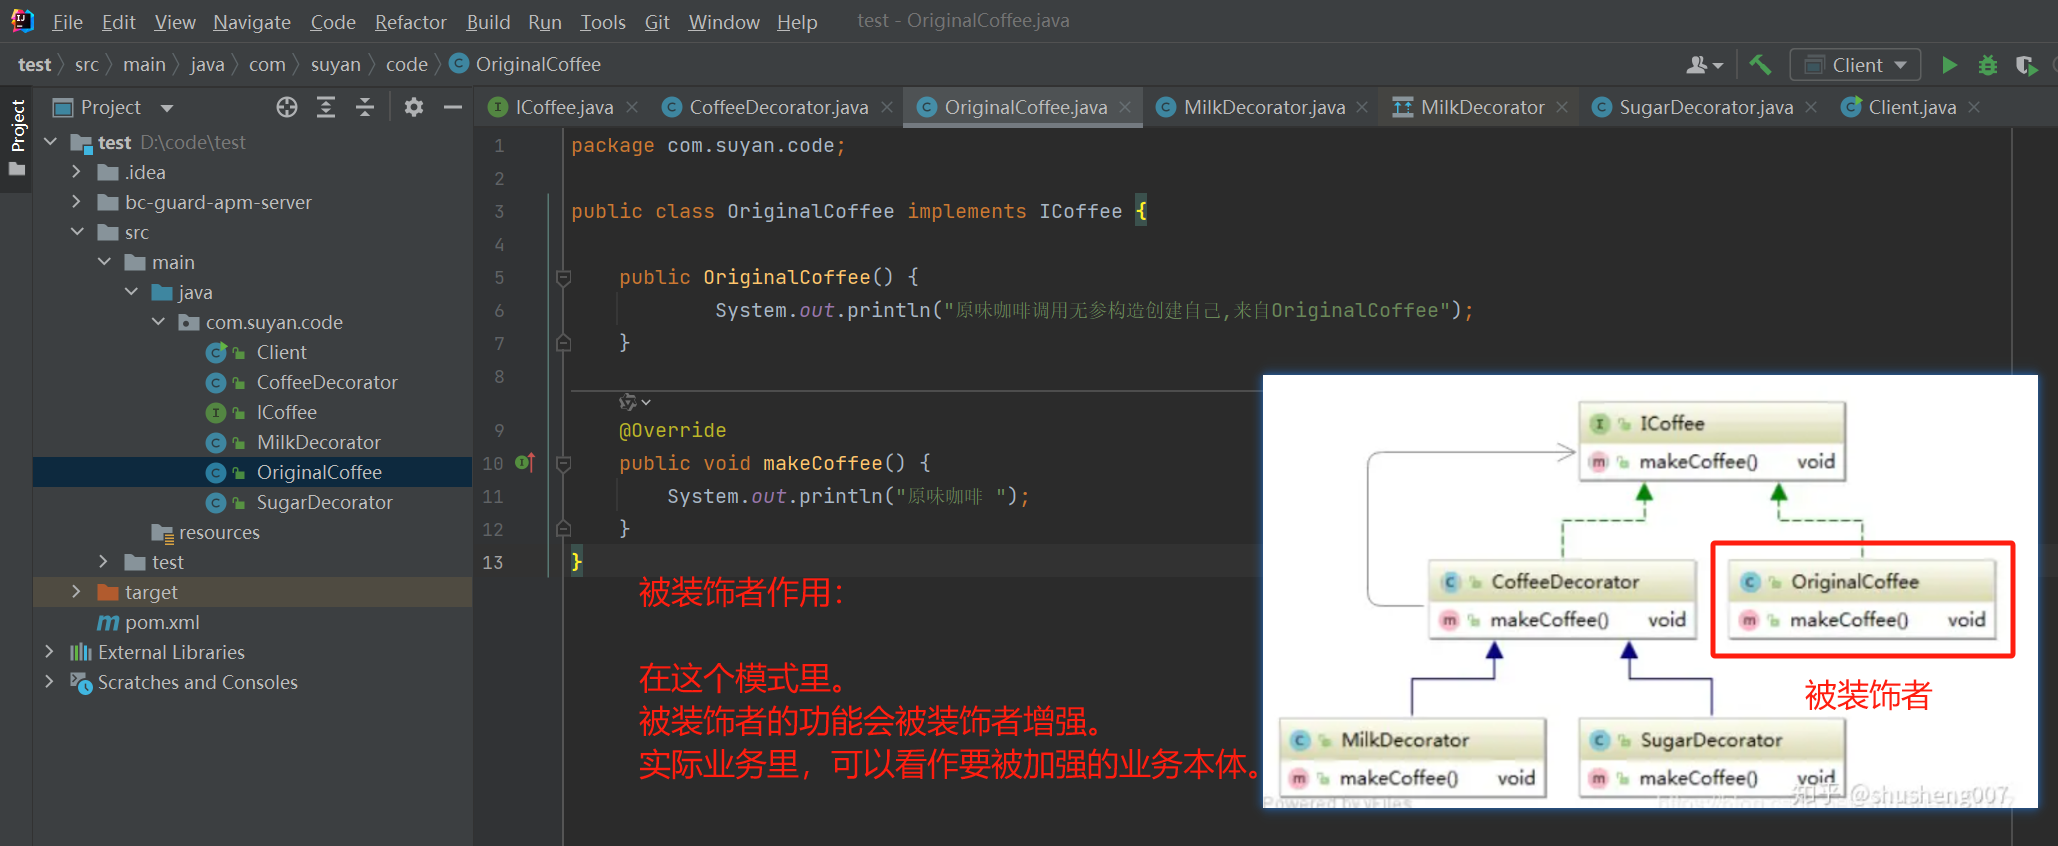Collapse the com.suyan.code package
Viewport: 2058px width, 846px height.
pyautogui.click(x=158, y=322)
